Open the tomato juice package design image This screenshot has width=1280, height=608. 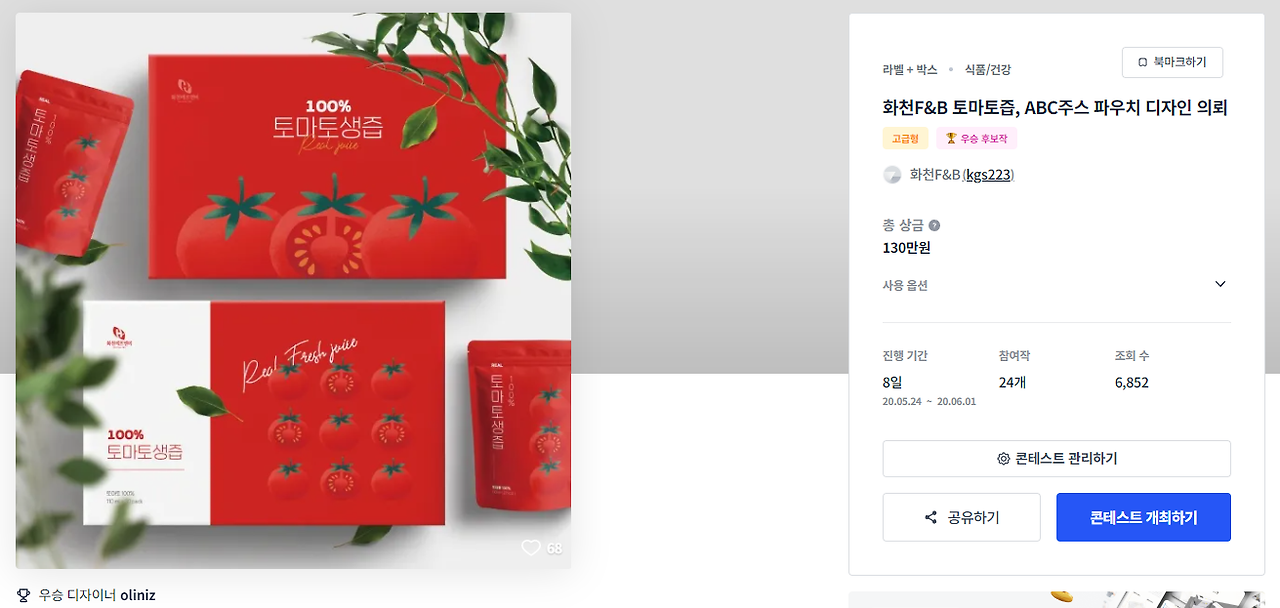click(293, 290)
